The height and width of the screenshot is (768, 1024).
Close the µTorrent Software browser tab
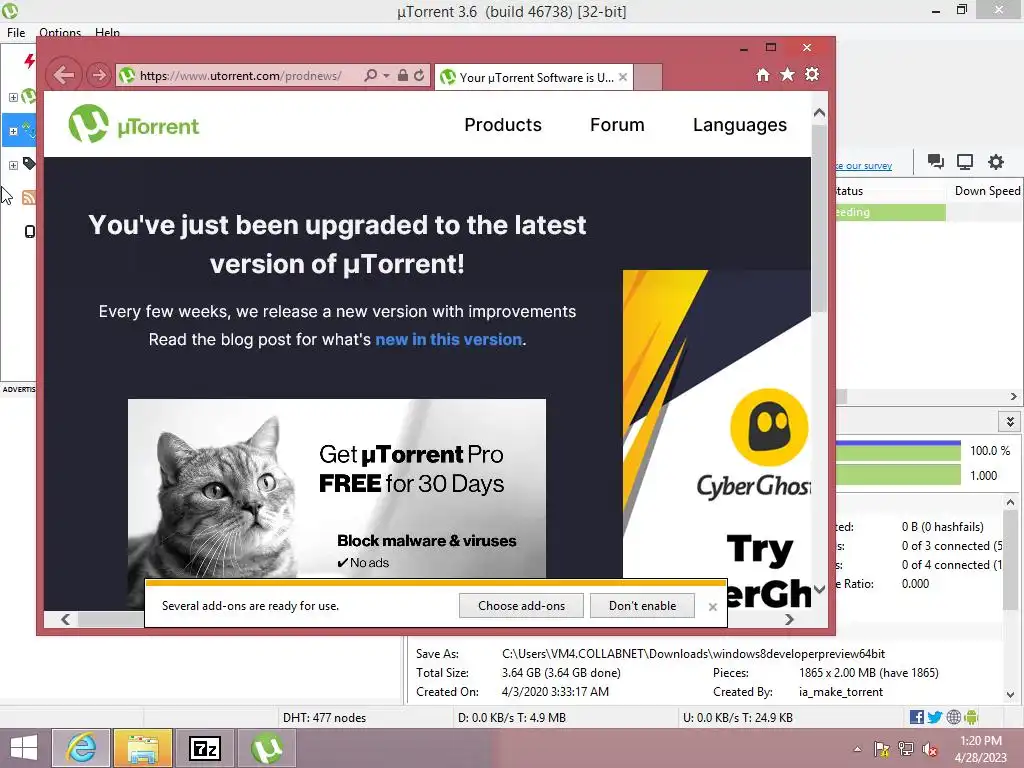tap(623, 77)
